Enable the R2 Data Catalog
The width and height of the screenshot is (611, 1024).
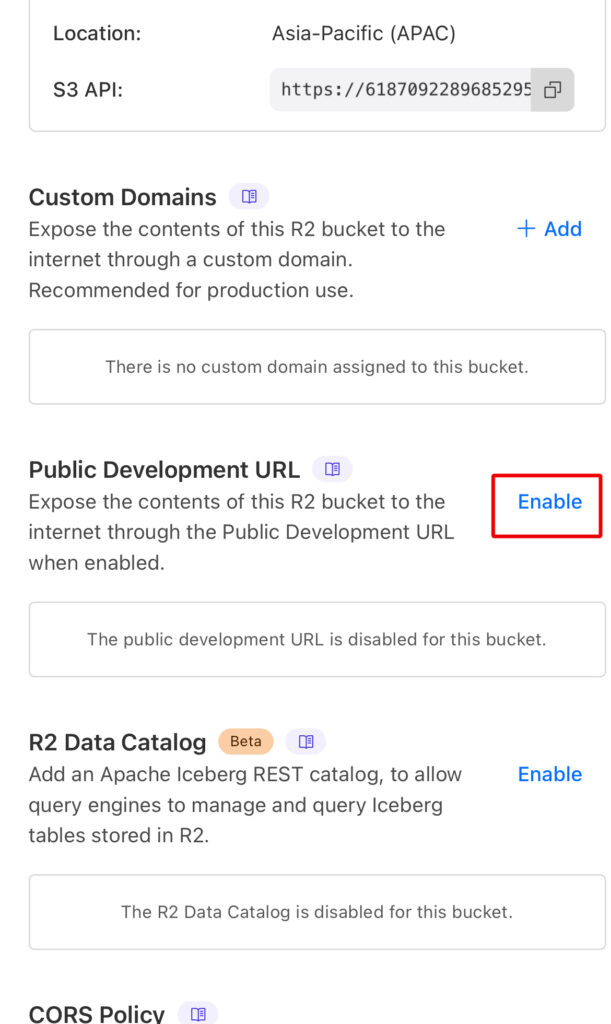[x=549, y=775]
